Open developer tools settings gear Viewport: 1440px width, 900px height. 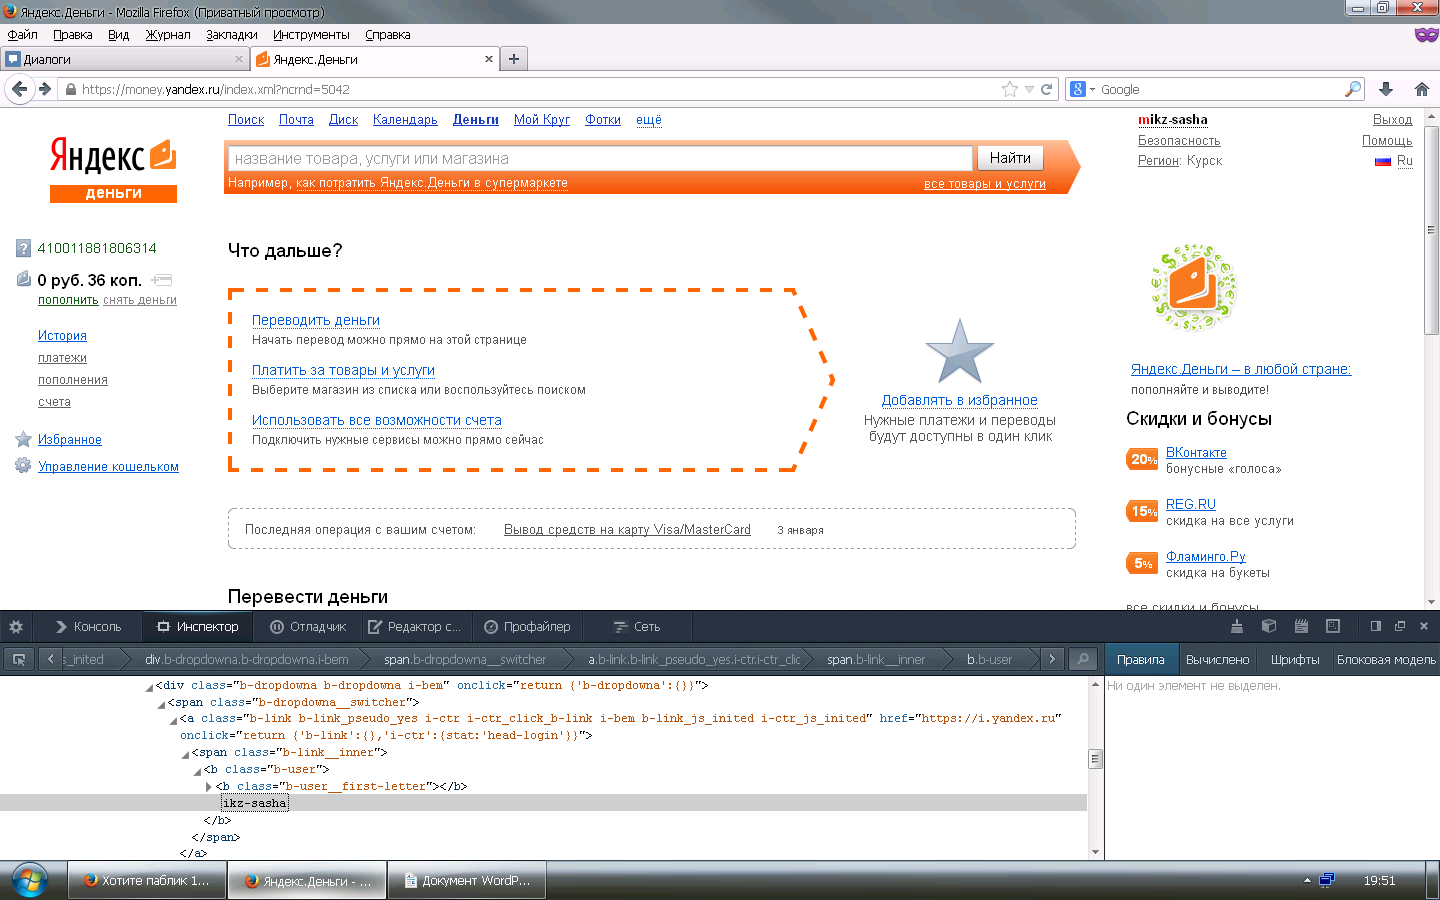pos(16,627)
